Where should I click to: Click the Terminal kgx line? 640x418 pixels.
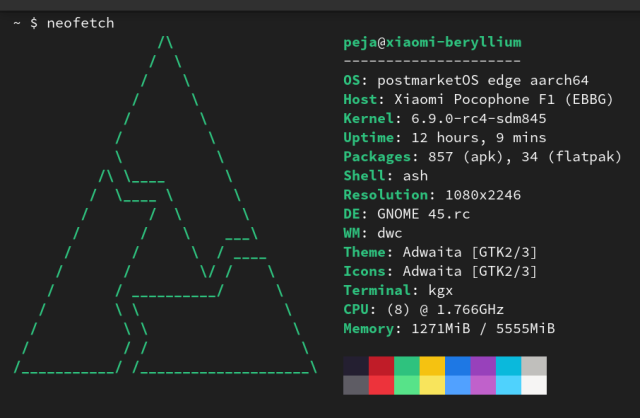[398, 290]
